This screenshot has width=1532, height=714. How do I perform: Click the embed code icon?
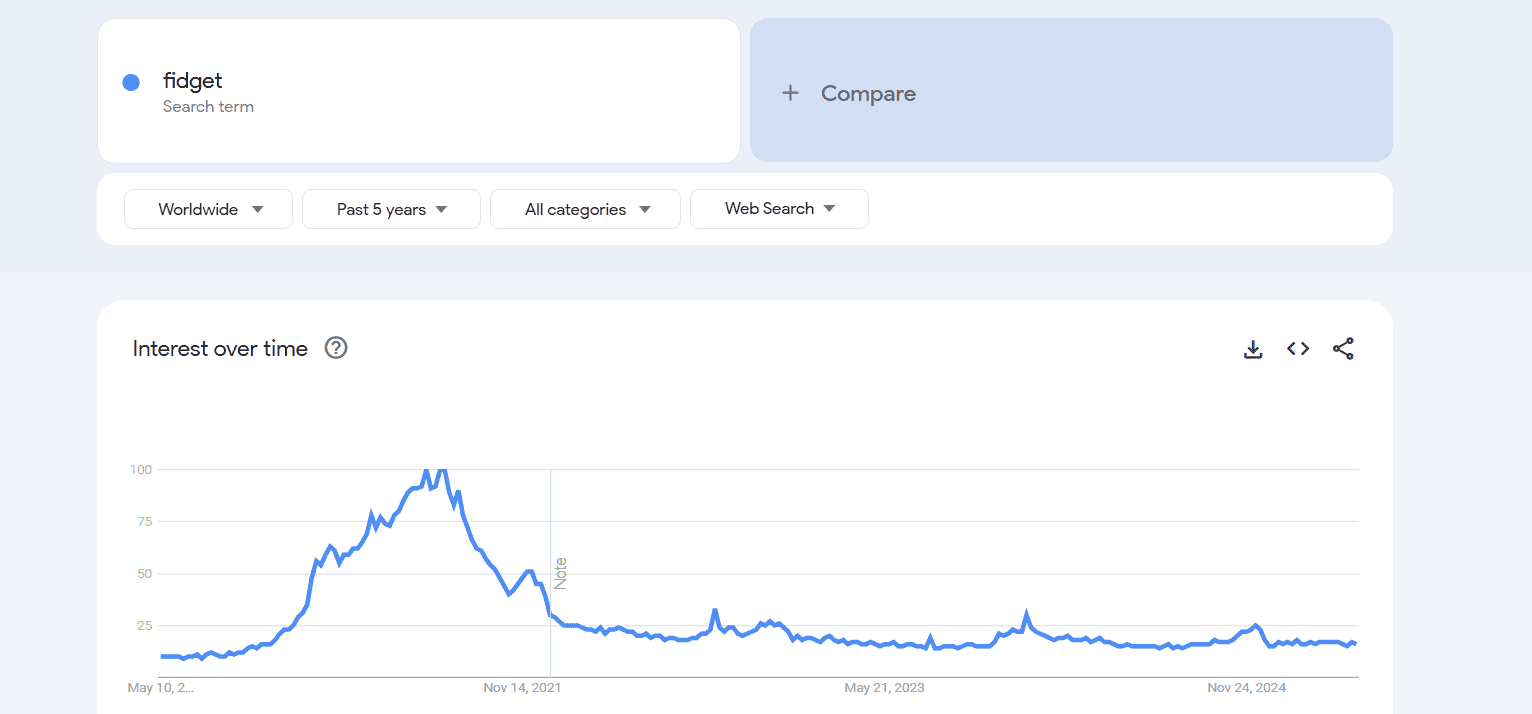point(1298,349)
